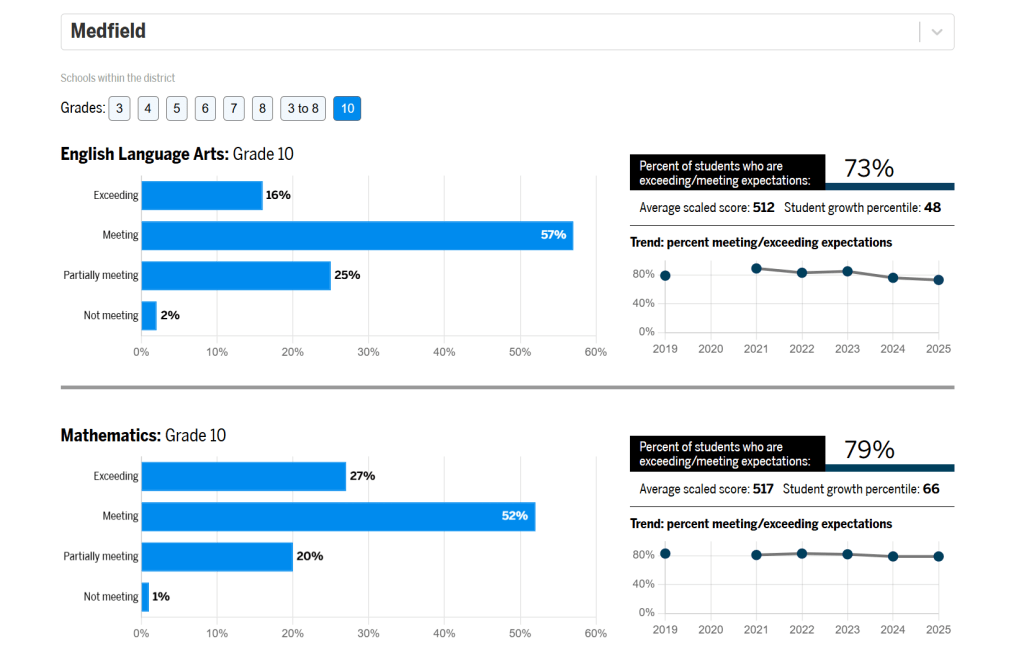
Task: Click the active grade 10 button
Action: coord(347,108)
